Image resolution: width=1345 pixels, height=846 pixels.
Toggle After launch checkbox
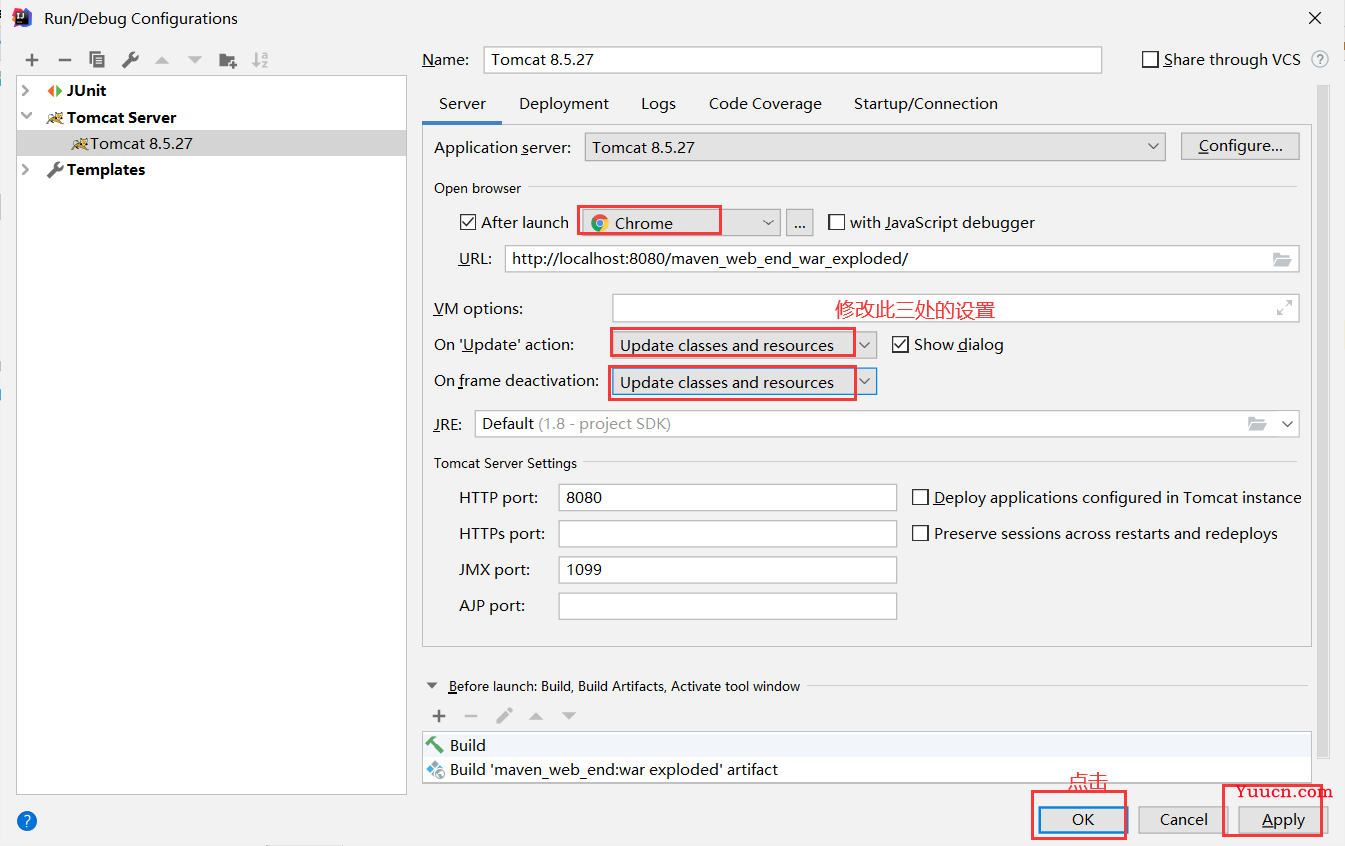pos(467,222)
